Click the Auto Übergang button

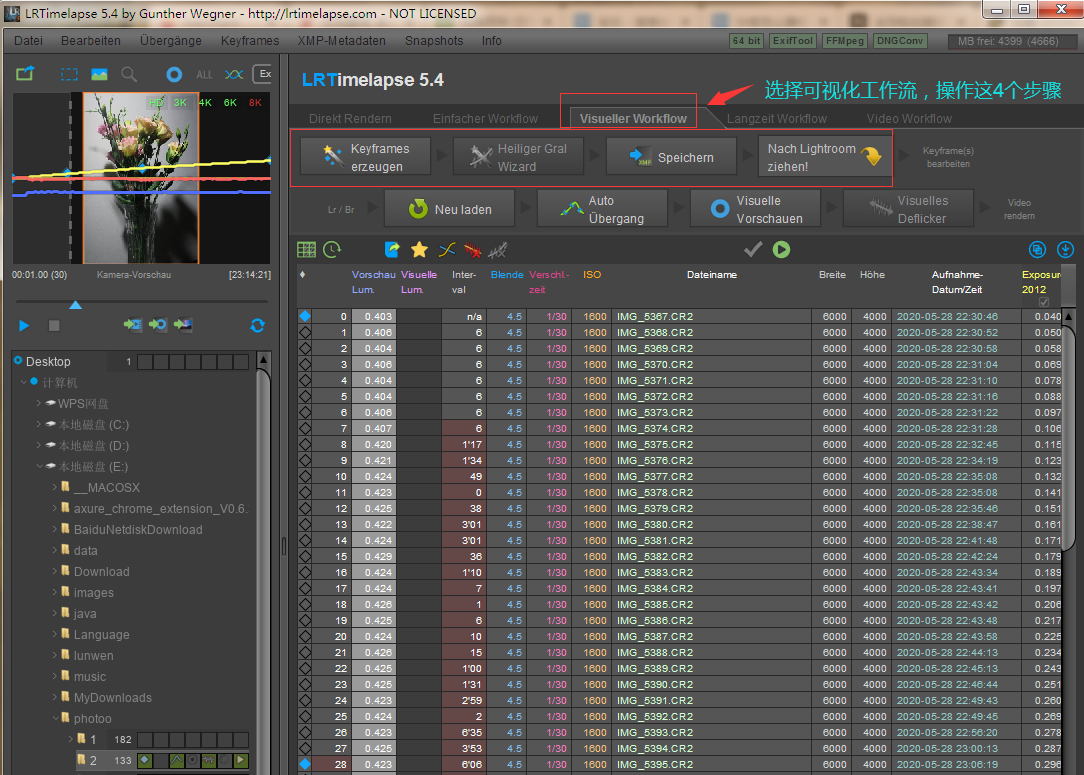(x=603, y=209)
